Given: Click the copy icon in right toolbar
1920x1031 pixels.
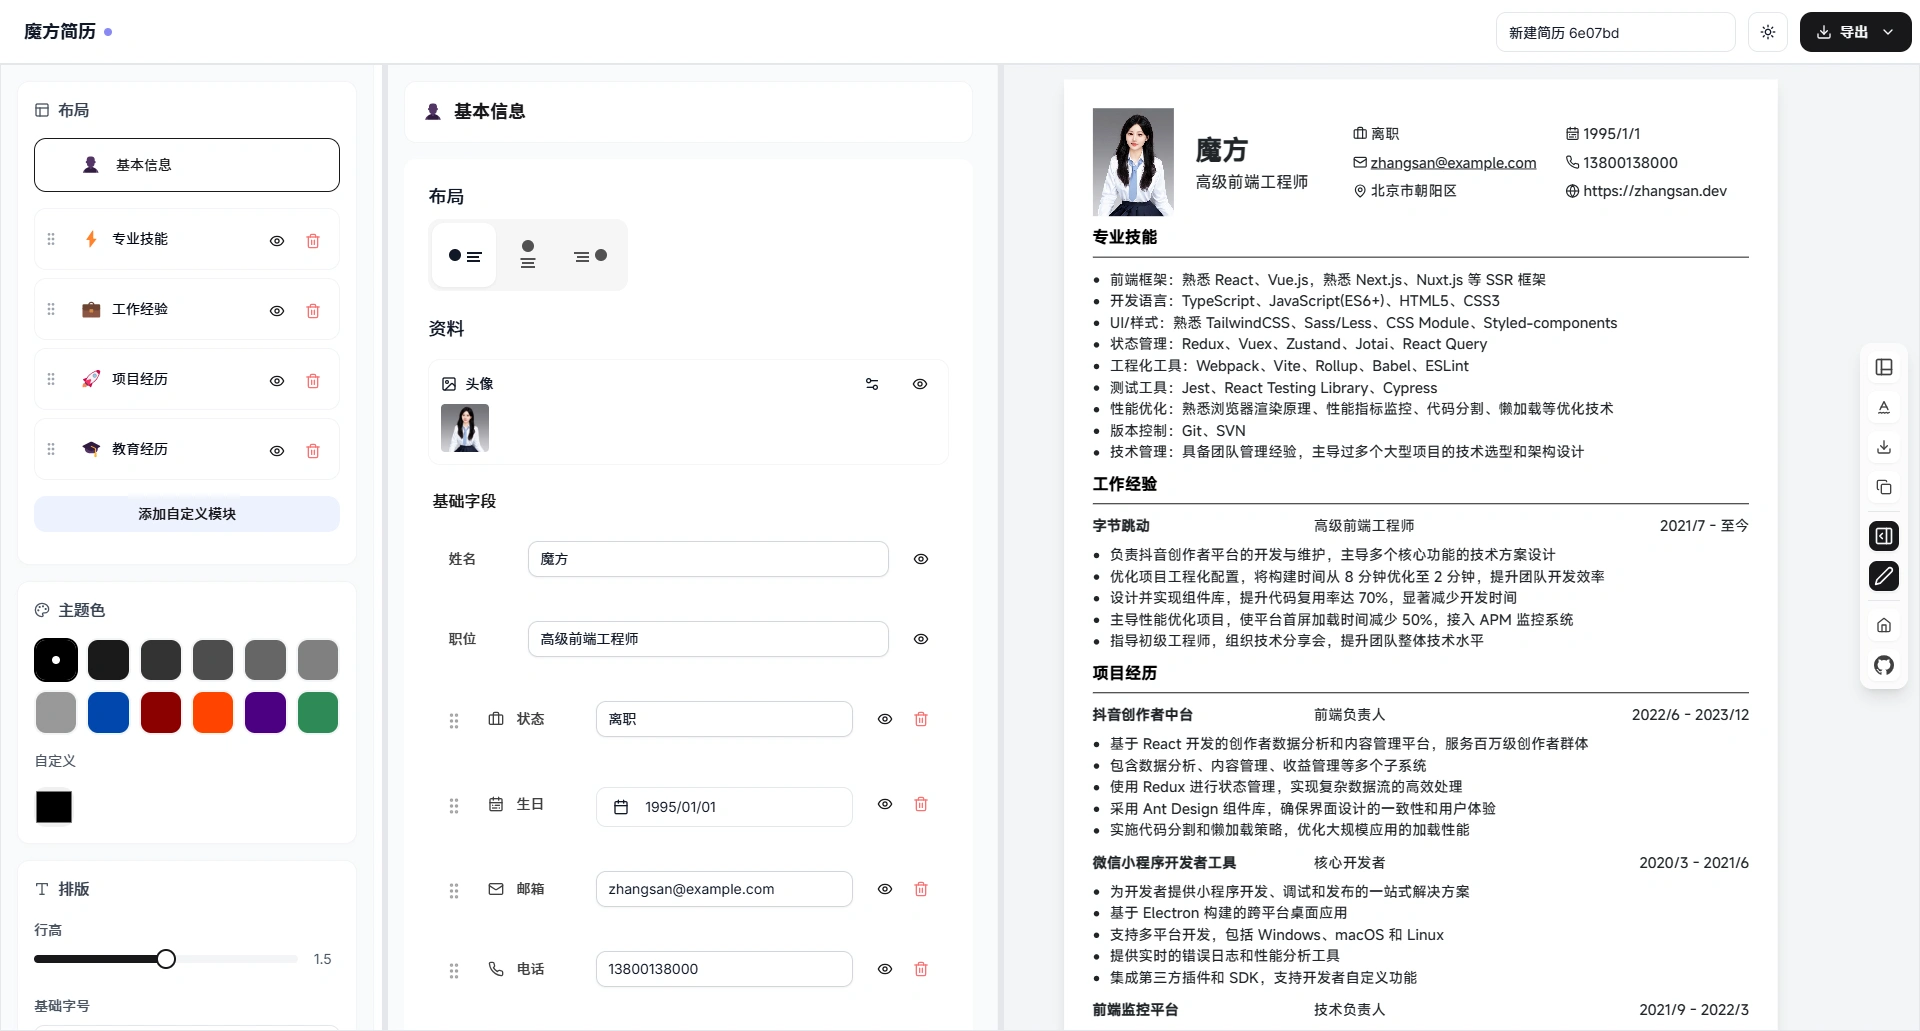Looking at the screenshot, I should (1883, 487).
